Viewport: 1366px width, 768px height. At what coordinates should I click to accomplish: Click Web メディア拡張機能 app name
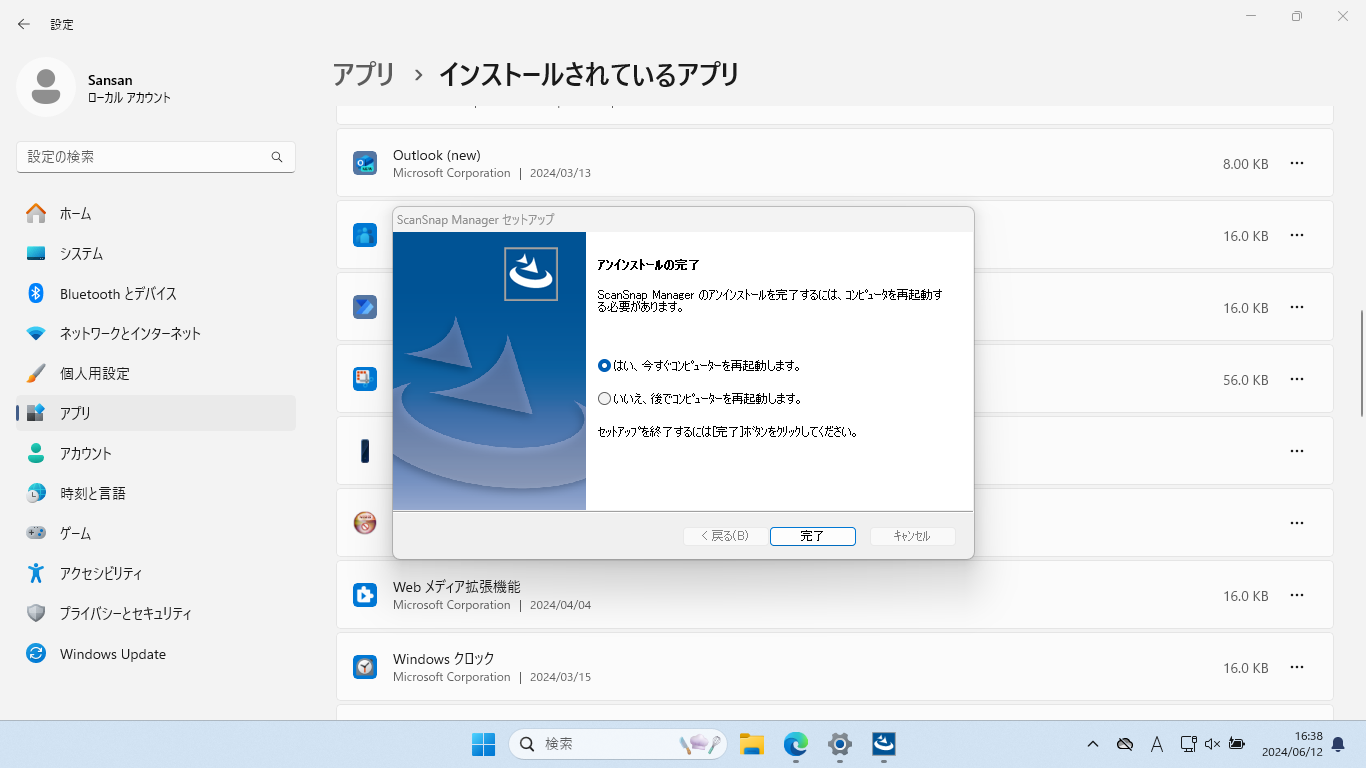pos(457,587)
